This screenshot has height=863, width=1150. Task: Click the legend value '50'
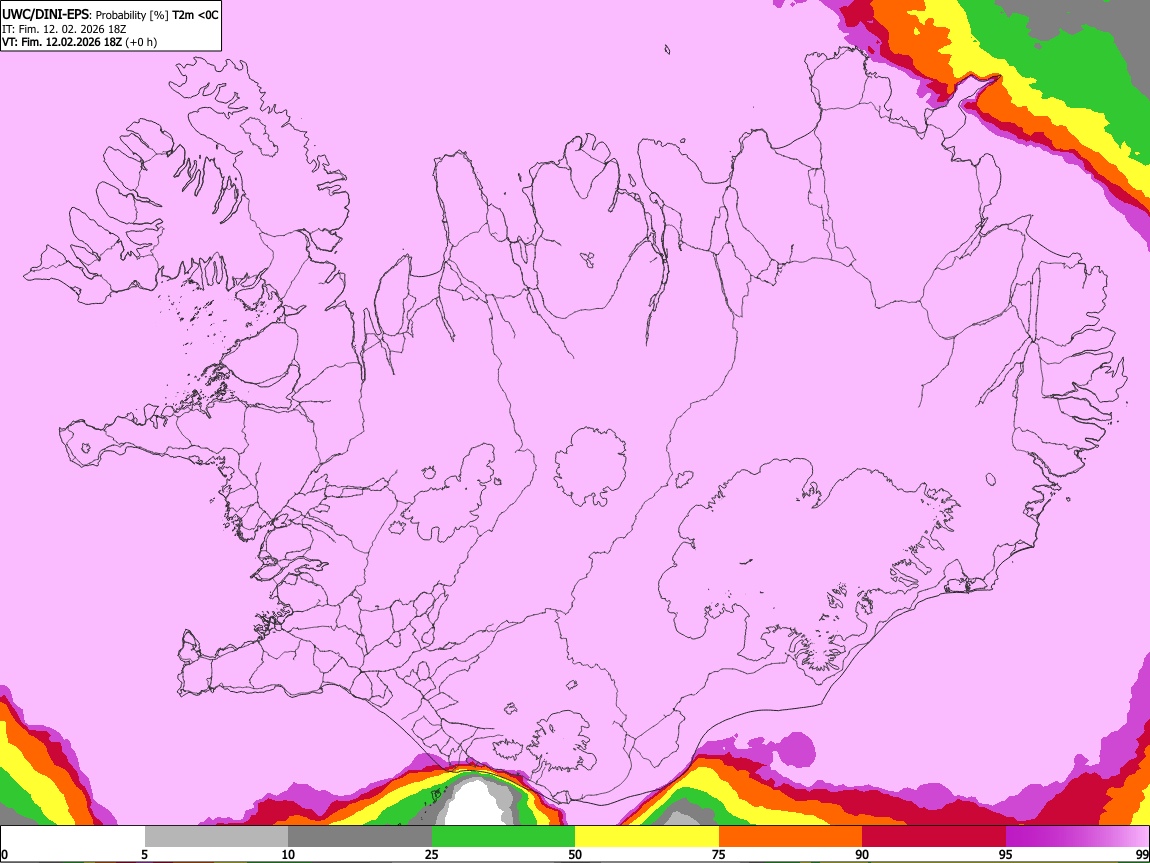(x=575, y=854)
